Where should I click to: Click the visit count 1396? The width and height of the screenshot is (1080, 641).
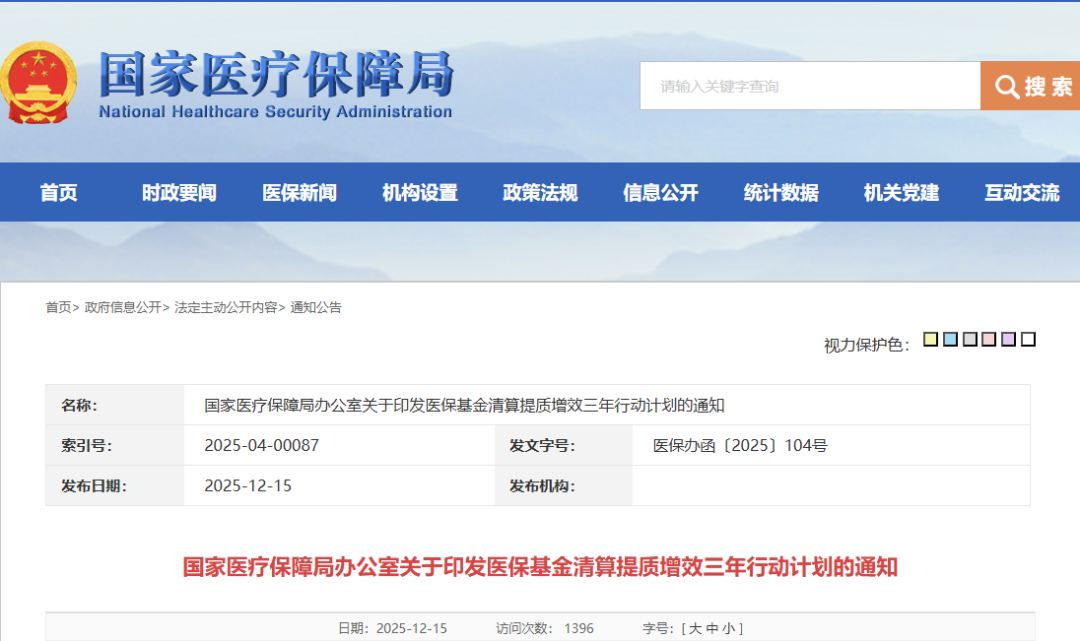point(579,629)
